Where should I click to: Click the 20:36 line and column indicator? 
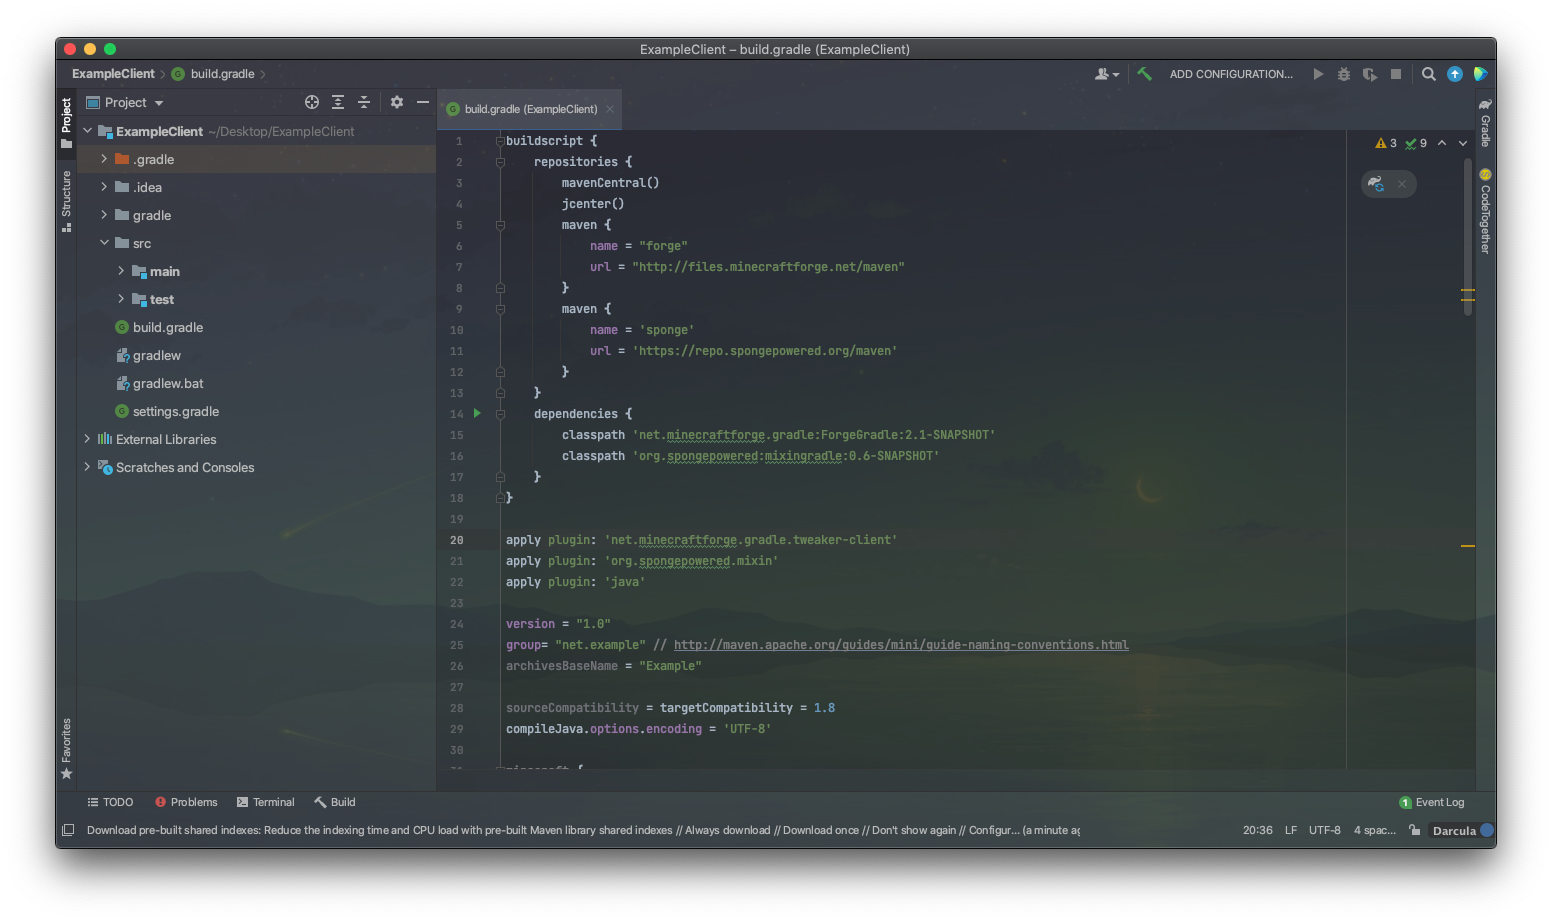[x=1257, y=830]
